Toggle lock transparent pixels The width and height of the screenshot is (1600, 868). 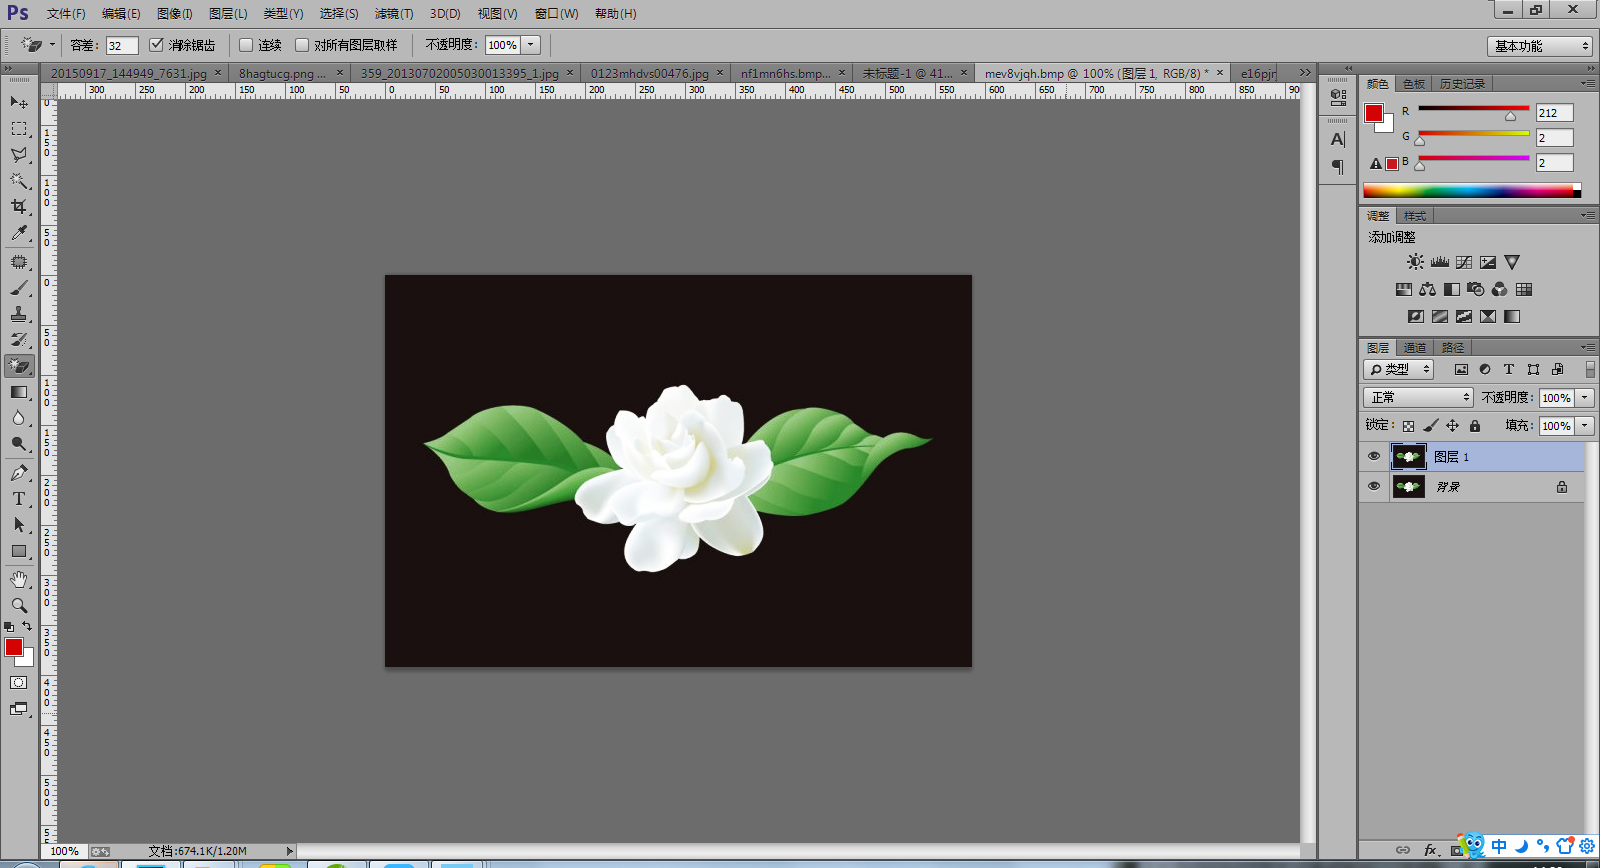pyautogui.click(x=1408, y=426)
